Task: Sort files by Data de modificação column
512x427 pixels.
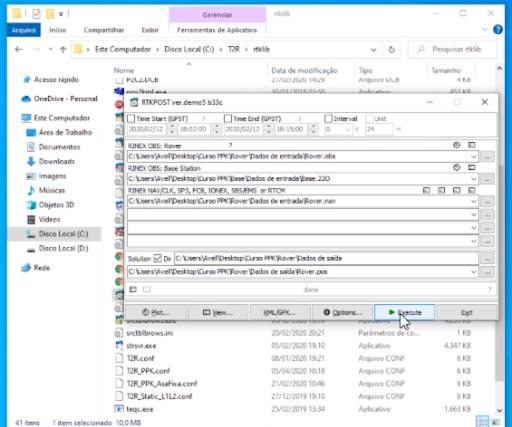Action: coord(304,71)
